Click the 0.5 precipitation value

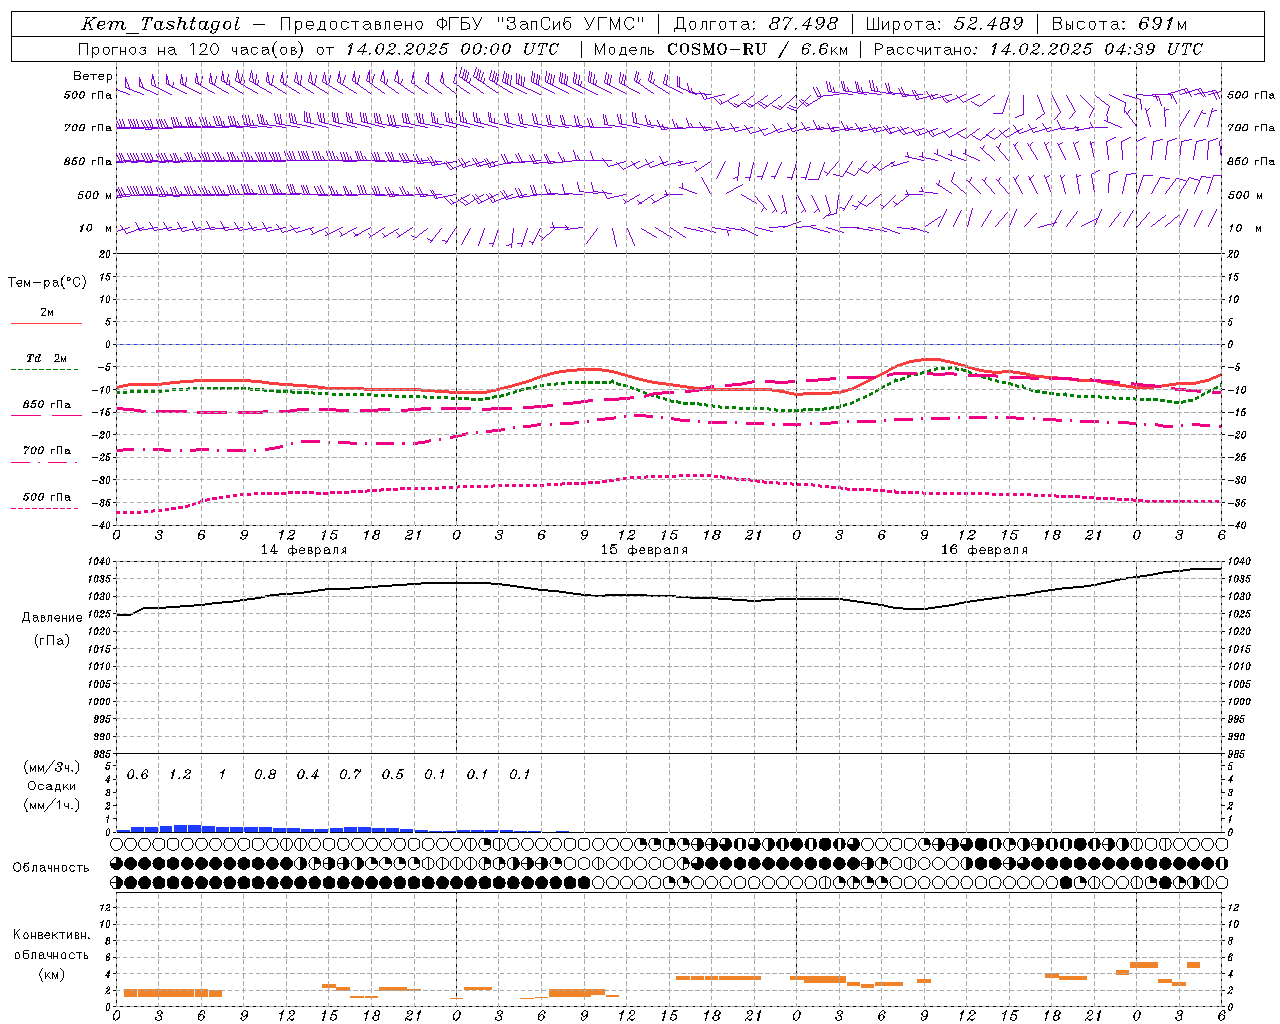coord(393,775)
